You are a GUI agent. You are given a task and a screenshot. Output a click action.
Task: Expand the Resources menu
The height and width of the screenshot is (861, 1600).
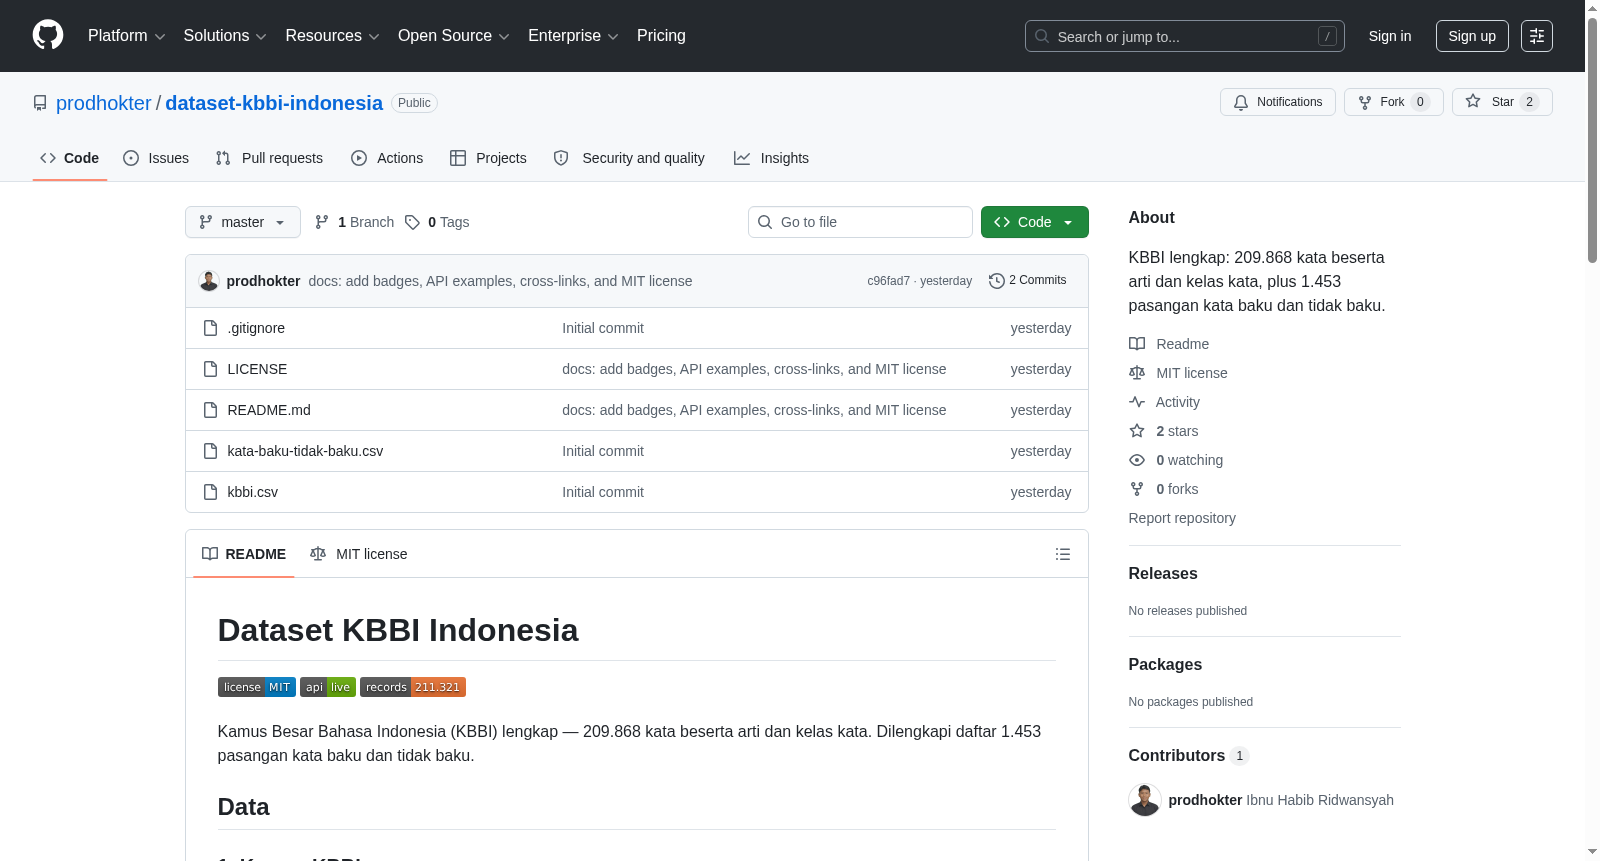332,36
